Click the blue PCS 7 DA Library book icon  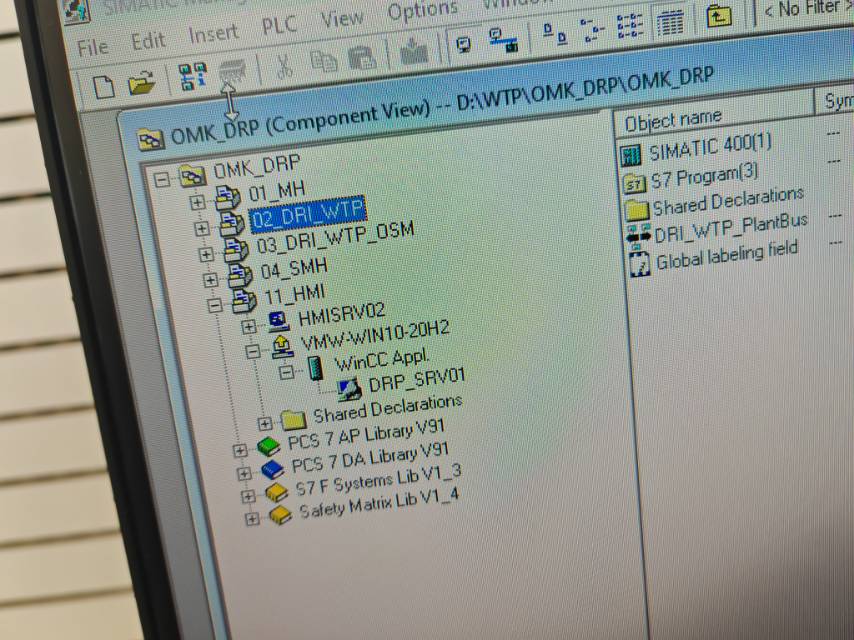point(272,470)
